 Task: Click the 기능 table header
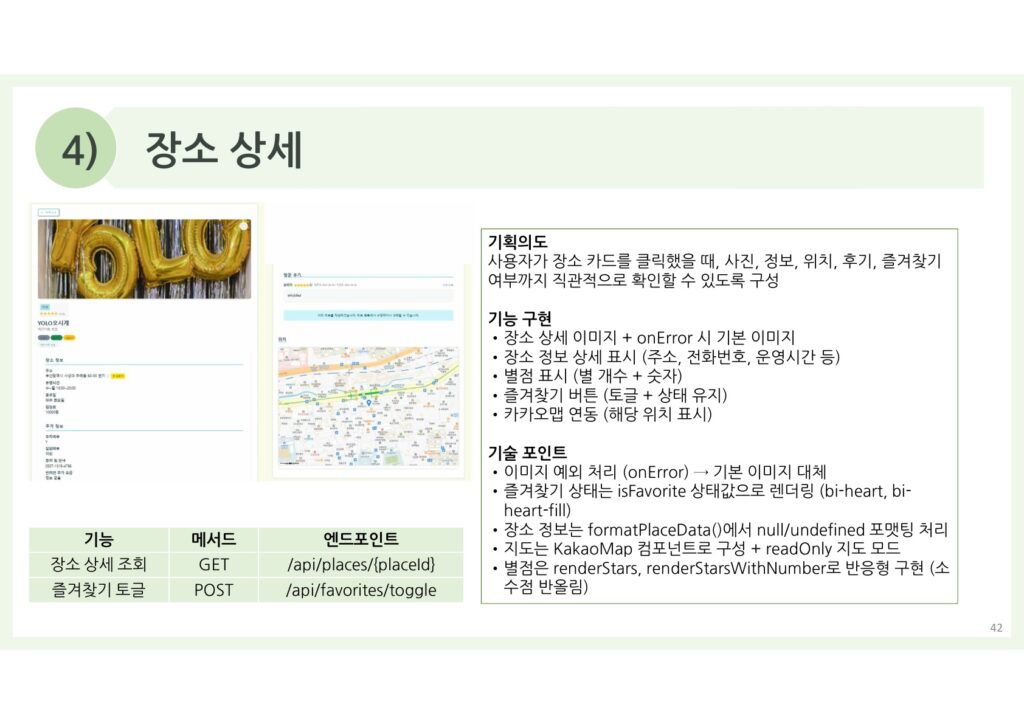point(99,539)
